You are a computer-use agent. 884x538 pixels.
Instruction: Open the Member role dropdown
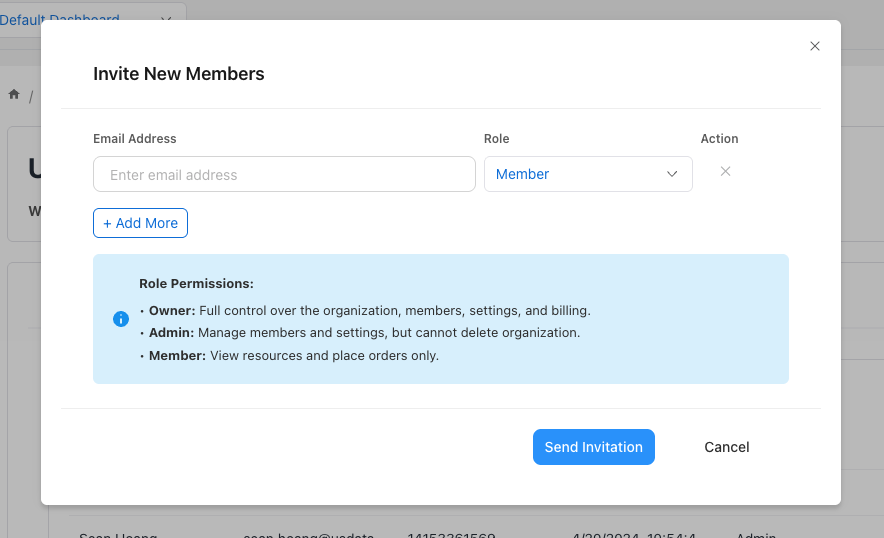coord(588,174)
